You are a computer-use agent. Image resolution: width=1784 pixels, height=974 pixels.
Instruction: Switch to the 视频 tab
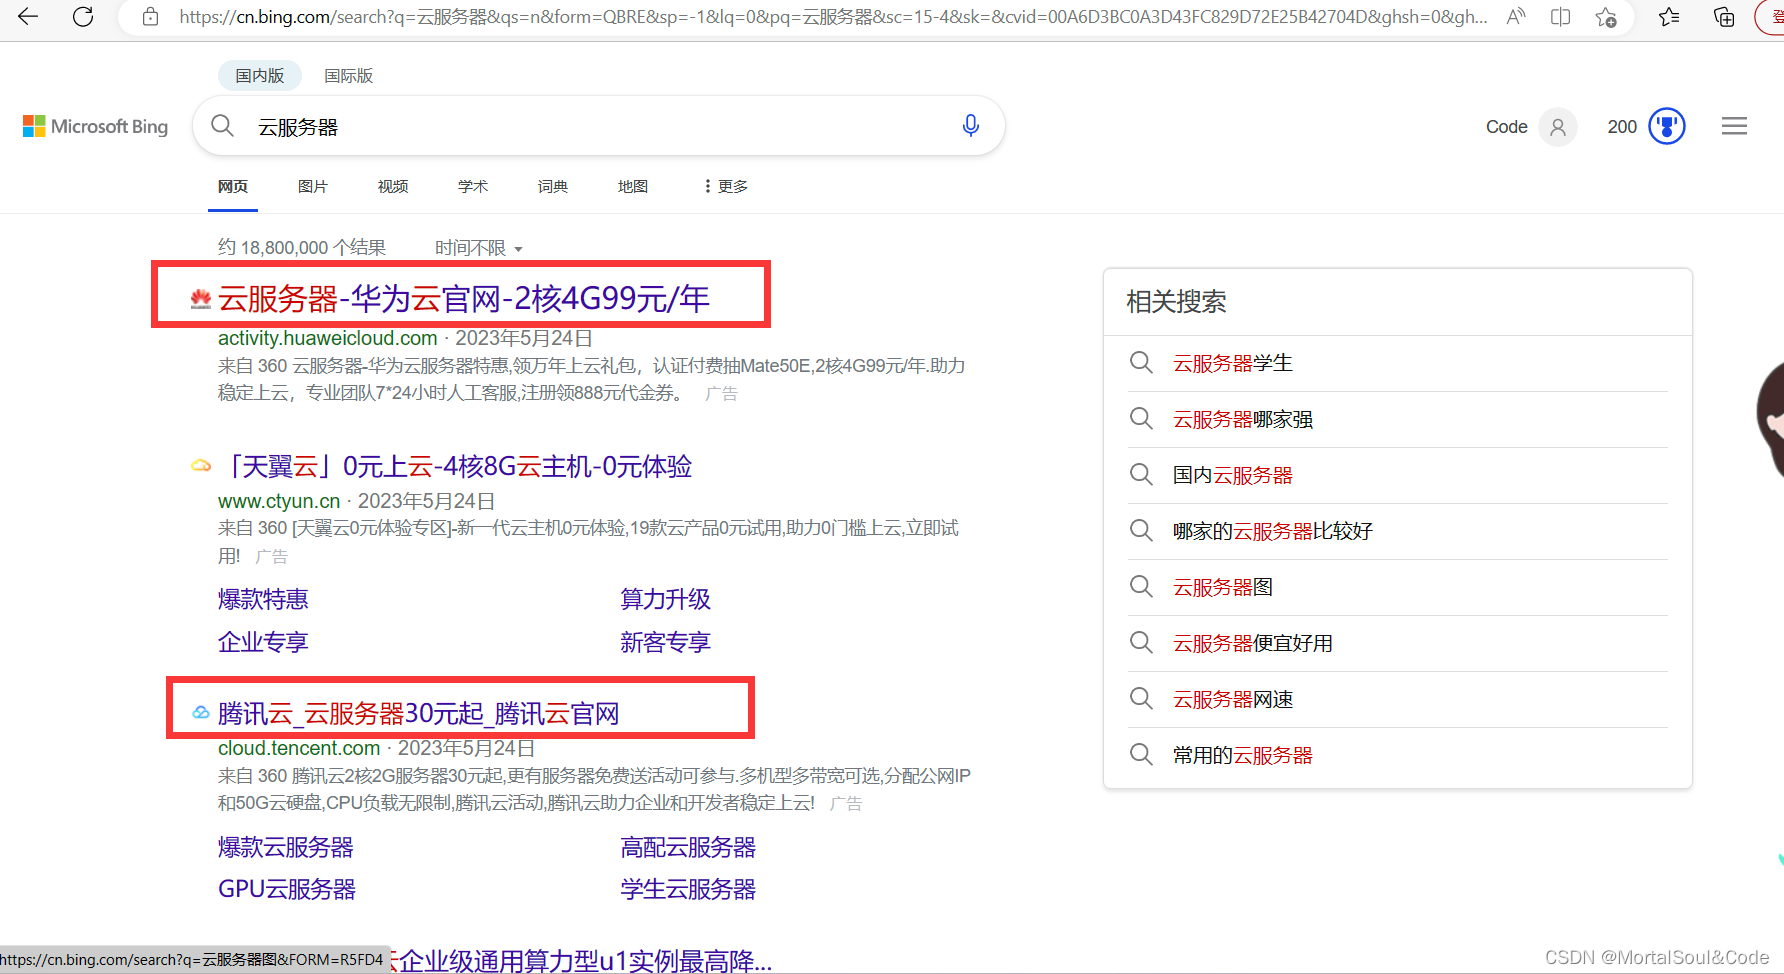pyautogui.click(x=393, y=186)
